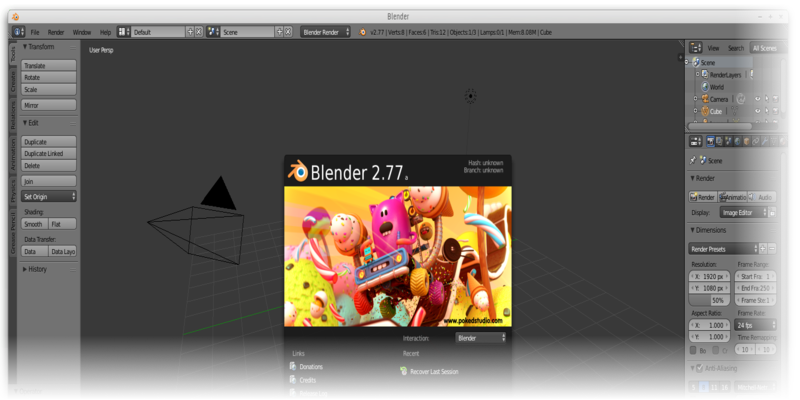Screen dimensions: 800x400
Task: Click the outliner horizontal scrollbar
Action: tap(720, 126)
